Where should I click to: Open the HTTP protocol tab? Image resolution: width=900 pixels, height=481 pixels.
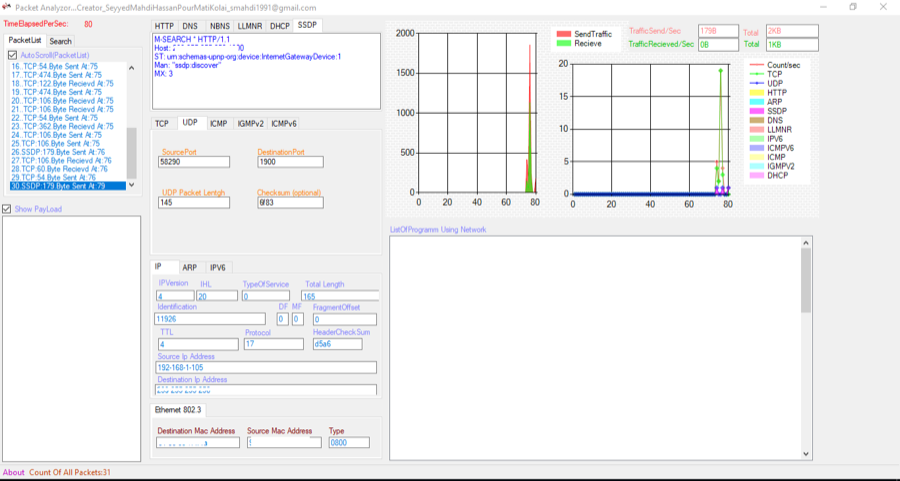164,26
